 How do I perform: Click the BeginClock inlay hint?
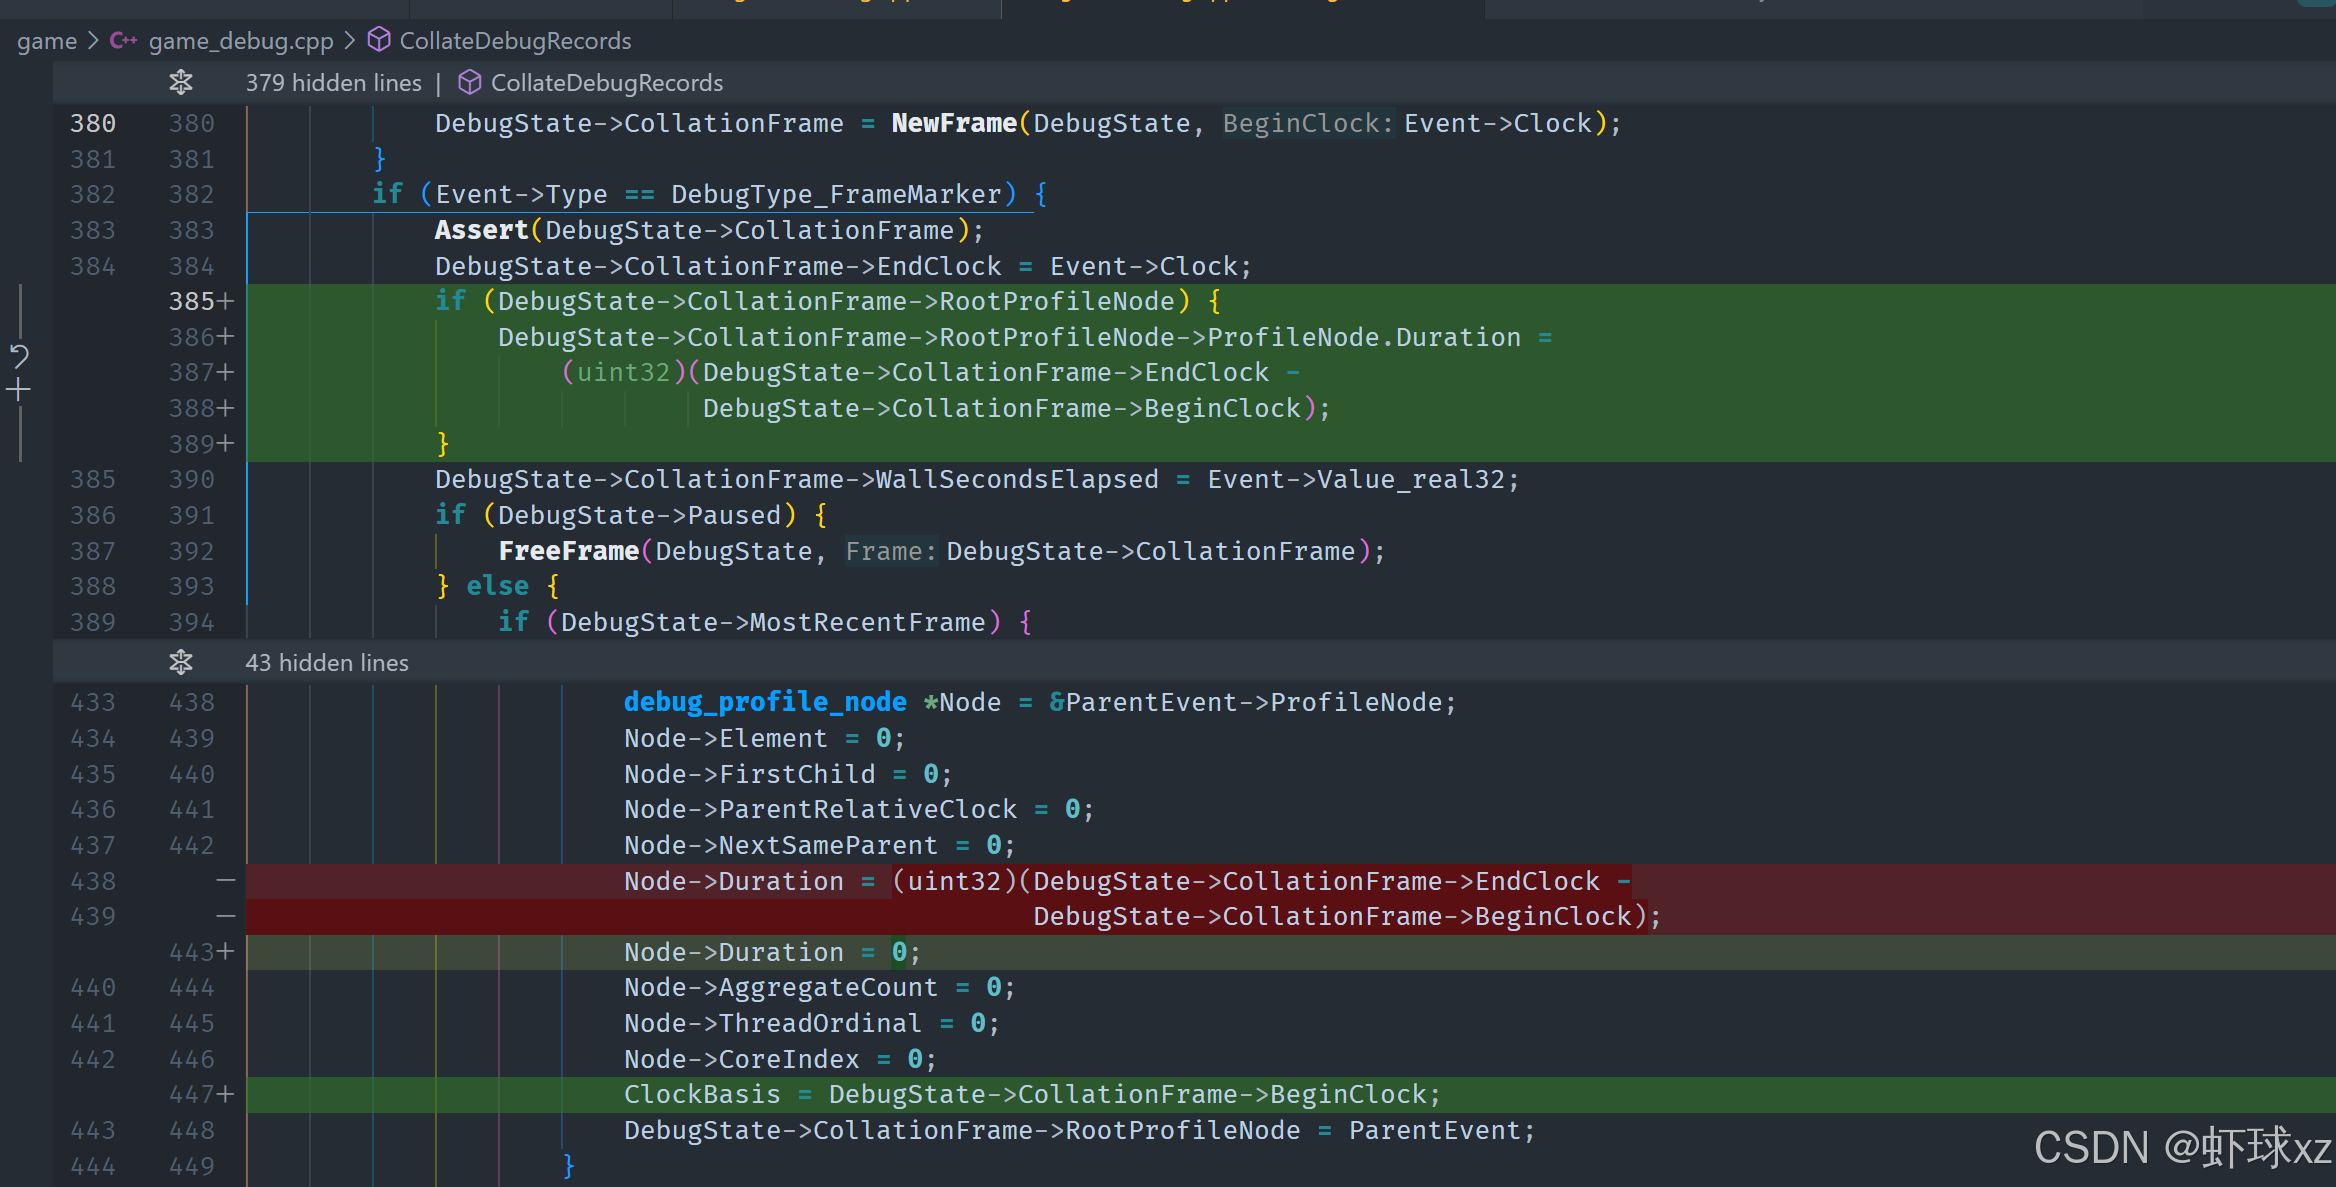(x=1307, y=123)
